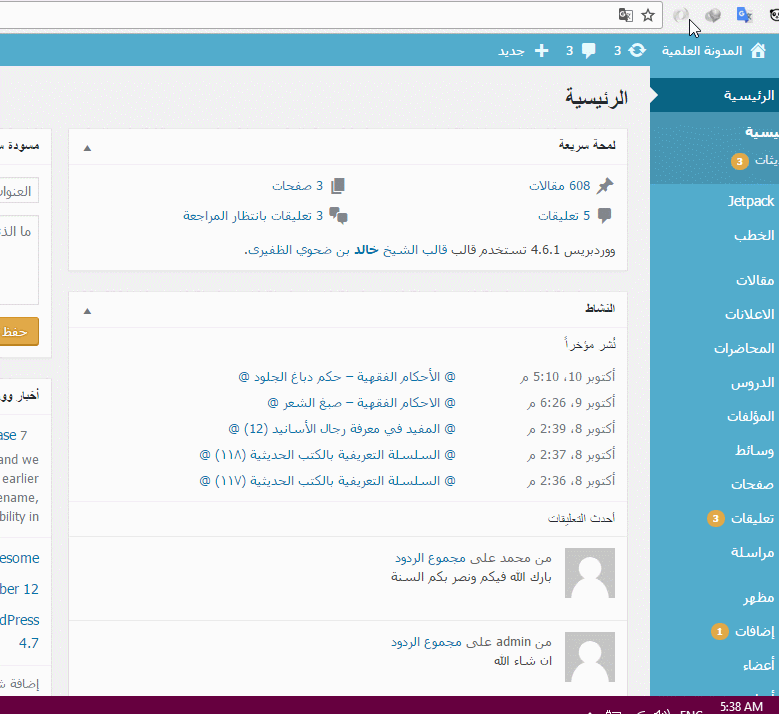
Task: Open the Google Translate extension icon
Action: 744,15
